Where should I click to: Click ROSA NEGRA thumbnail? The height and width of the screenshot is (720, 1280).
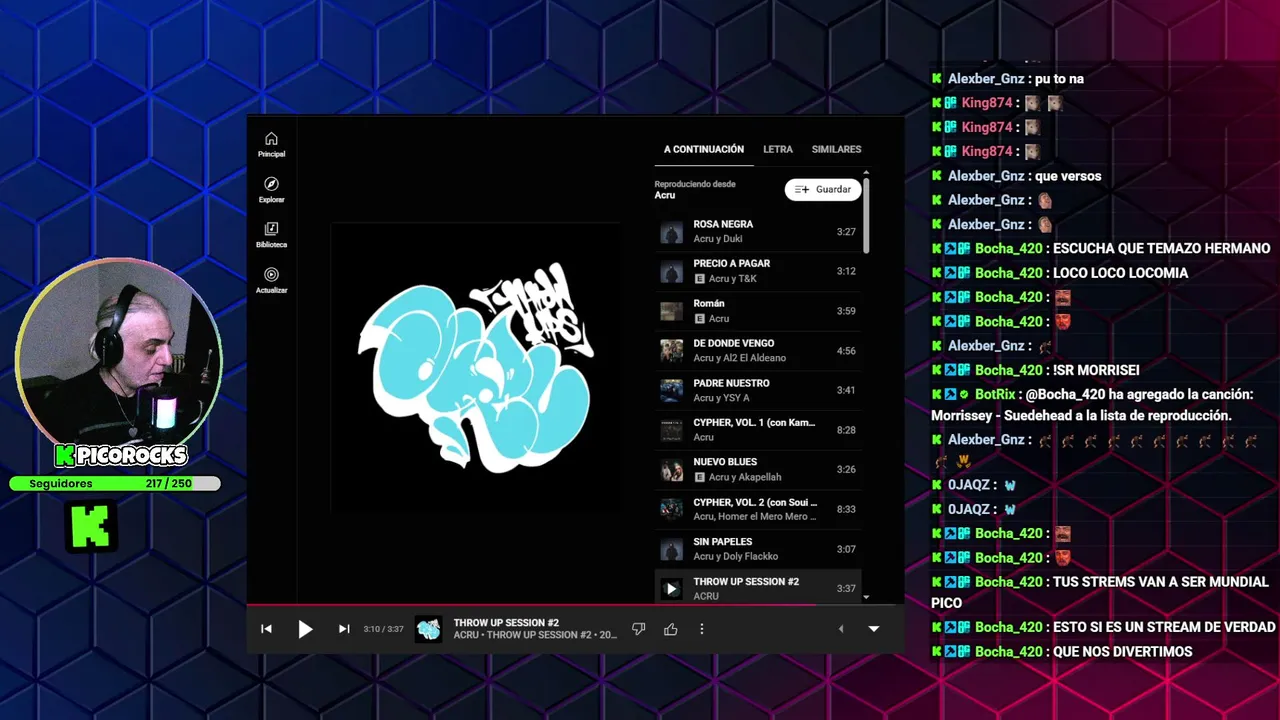coord(672,232)
